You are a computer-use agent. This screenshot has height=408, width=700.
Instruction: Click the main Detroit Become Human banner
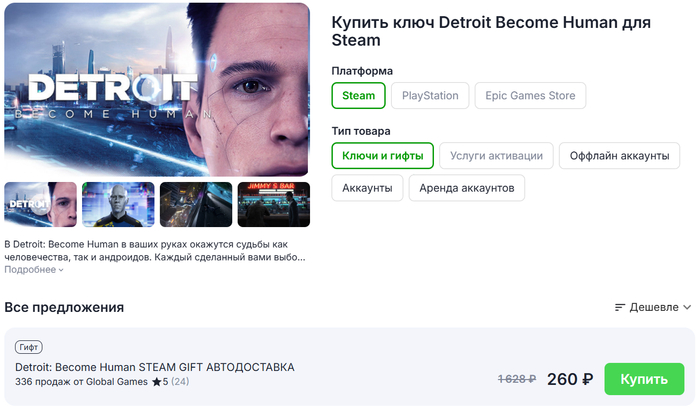157,89
